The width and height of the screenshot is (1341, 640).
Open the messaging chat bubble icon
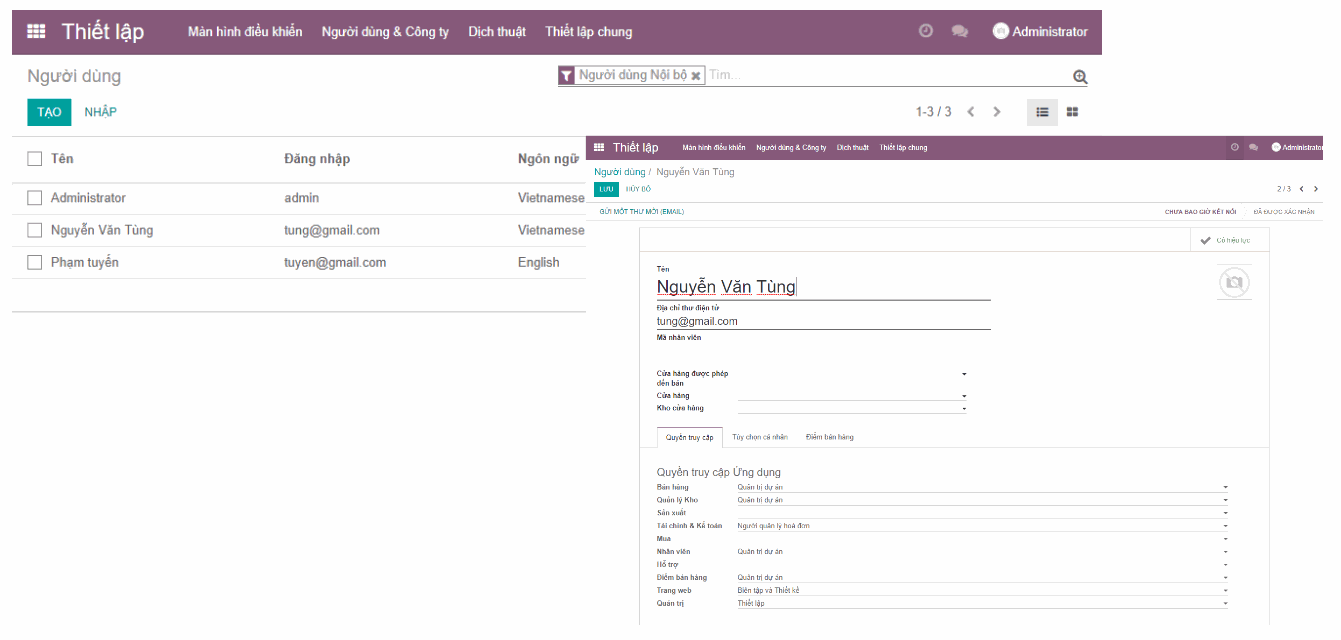960,31
